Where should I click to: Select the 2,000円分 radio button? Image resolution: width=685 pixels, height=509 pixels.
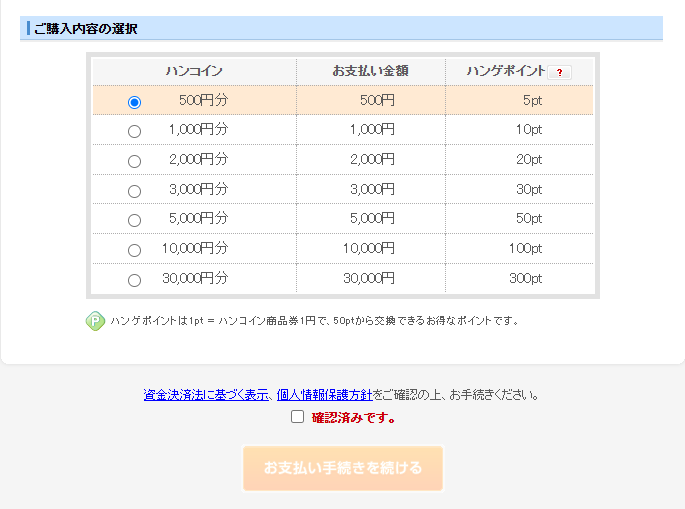coord(135,161)
